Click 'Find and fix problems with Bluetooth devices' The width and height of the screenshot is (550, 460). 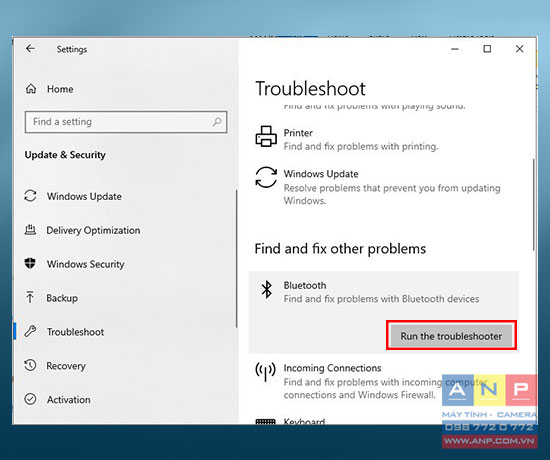(381, 299)
